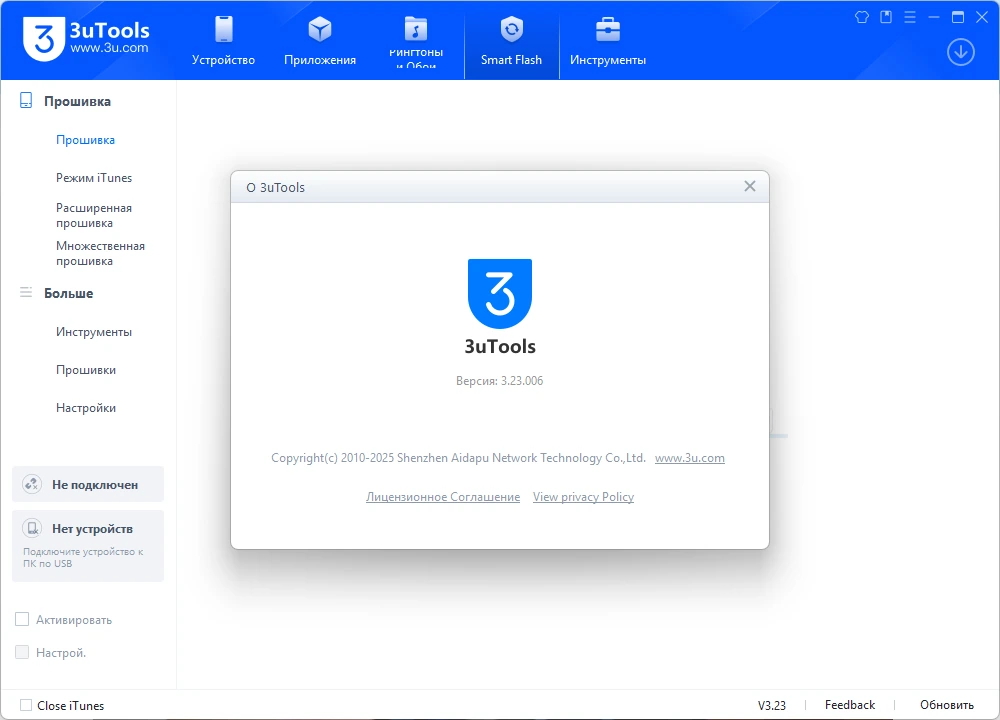Screen dimensions: 1000x720
Task: Open Feedback in the status bar
Action: click(x=849, y=705)
